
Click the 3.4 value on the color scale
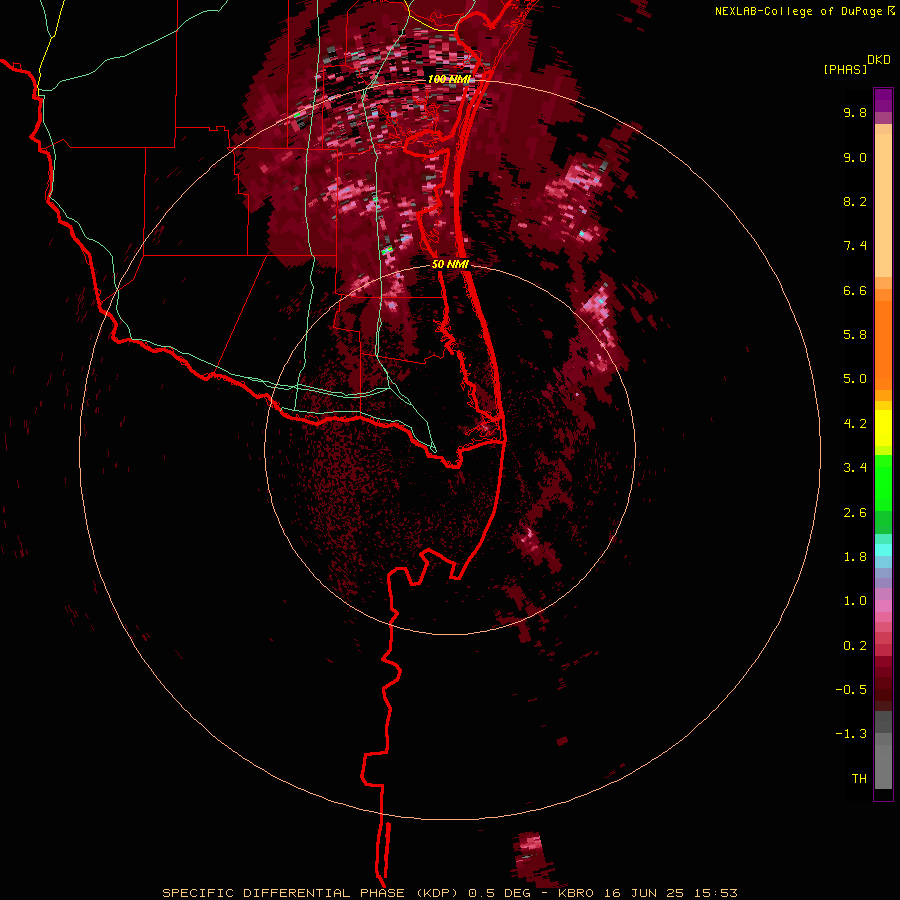coord(855,468)
